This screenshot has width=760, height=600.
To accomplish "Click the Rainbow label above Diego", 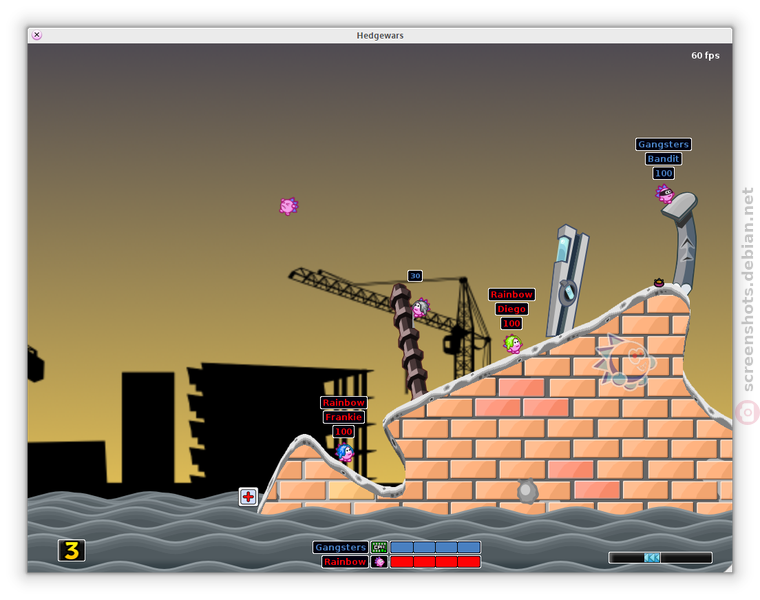I will click(x=512, y=295).
